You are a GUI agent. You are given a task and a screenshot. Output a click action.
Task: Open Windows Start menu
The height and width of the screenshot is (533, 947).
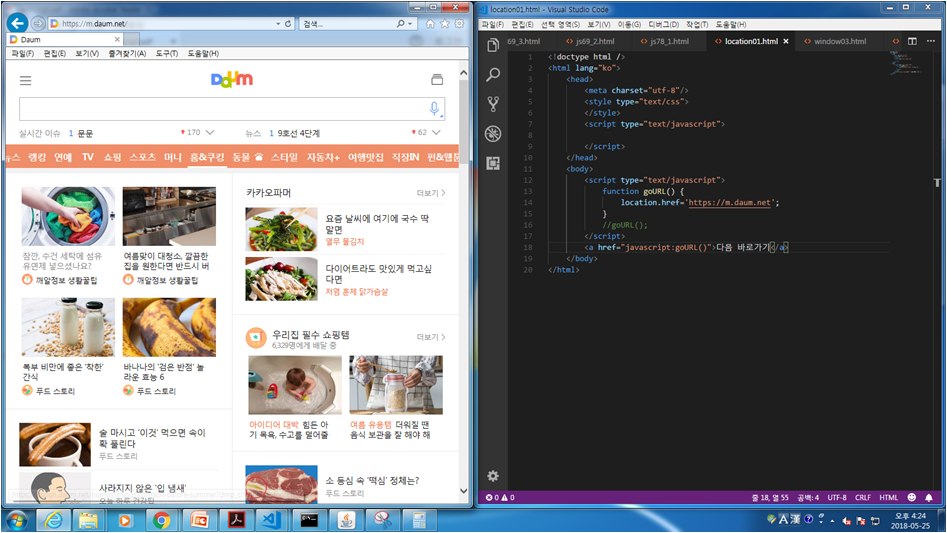click(16, 520)
